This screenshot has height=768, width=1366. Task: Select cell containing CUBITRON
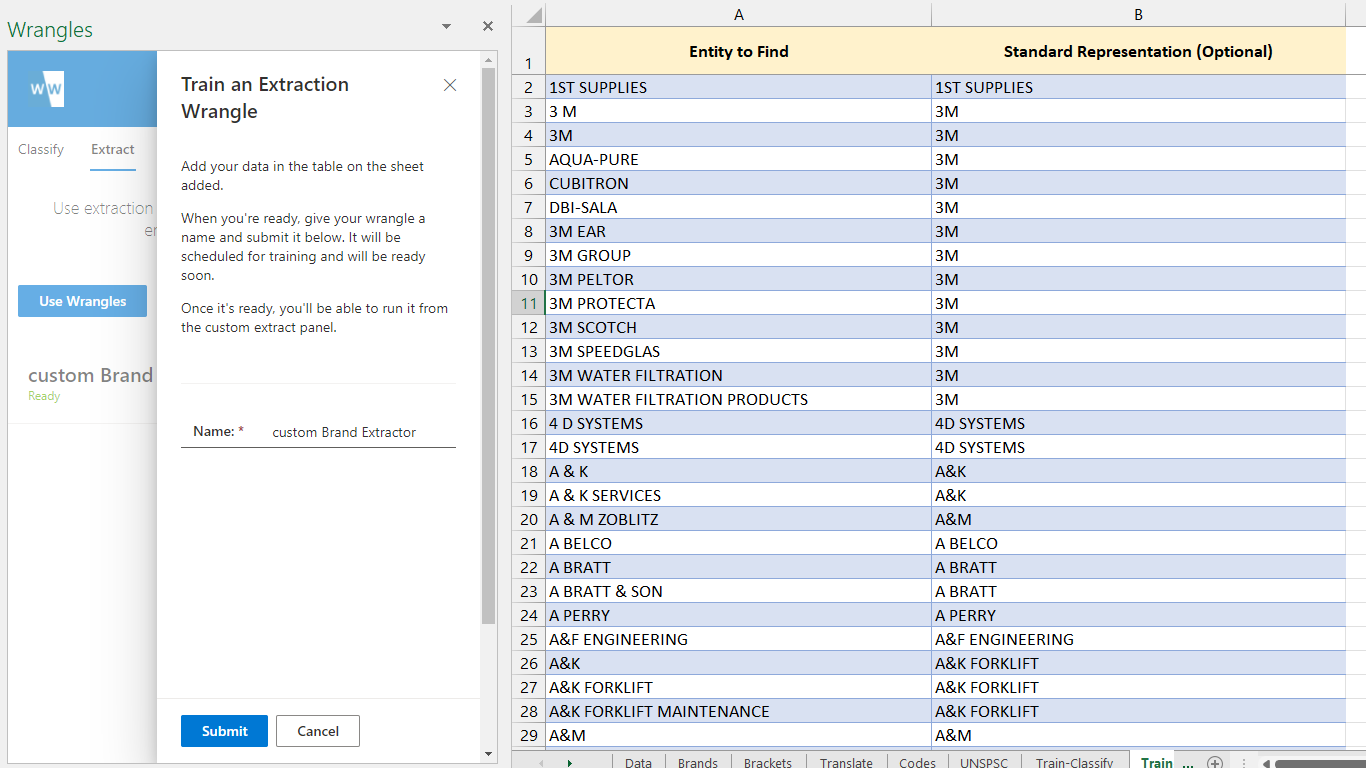click(x=738, y=183)
